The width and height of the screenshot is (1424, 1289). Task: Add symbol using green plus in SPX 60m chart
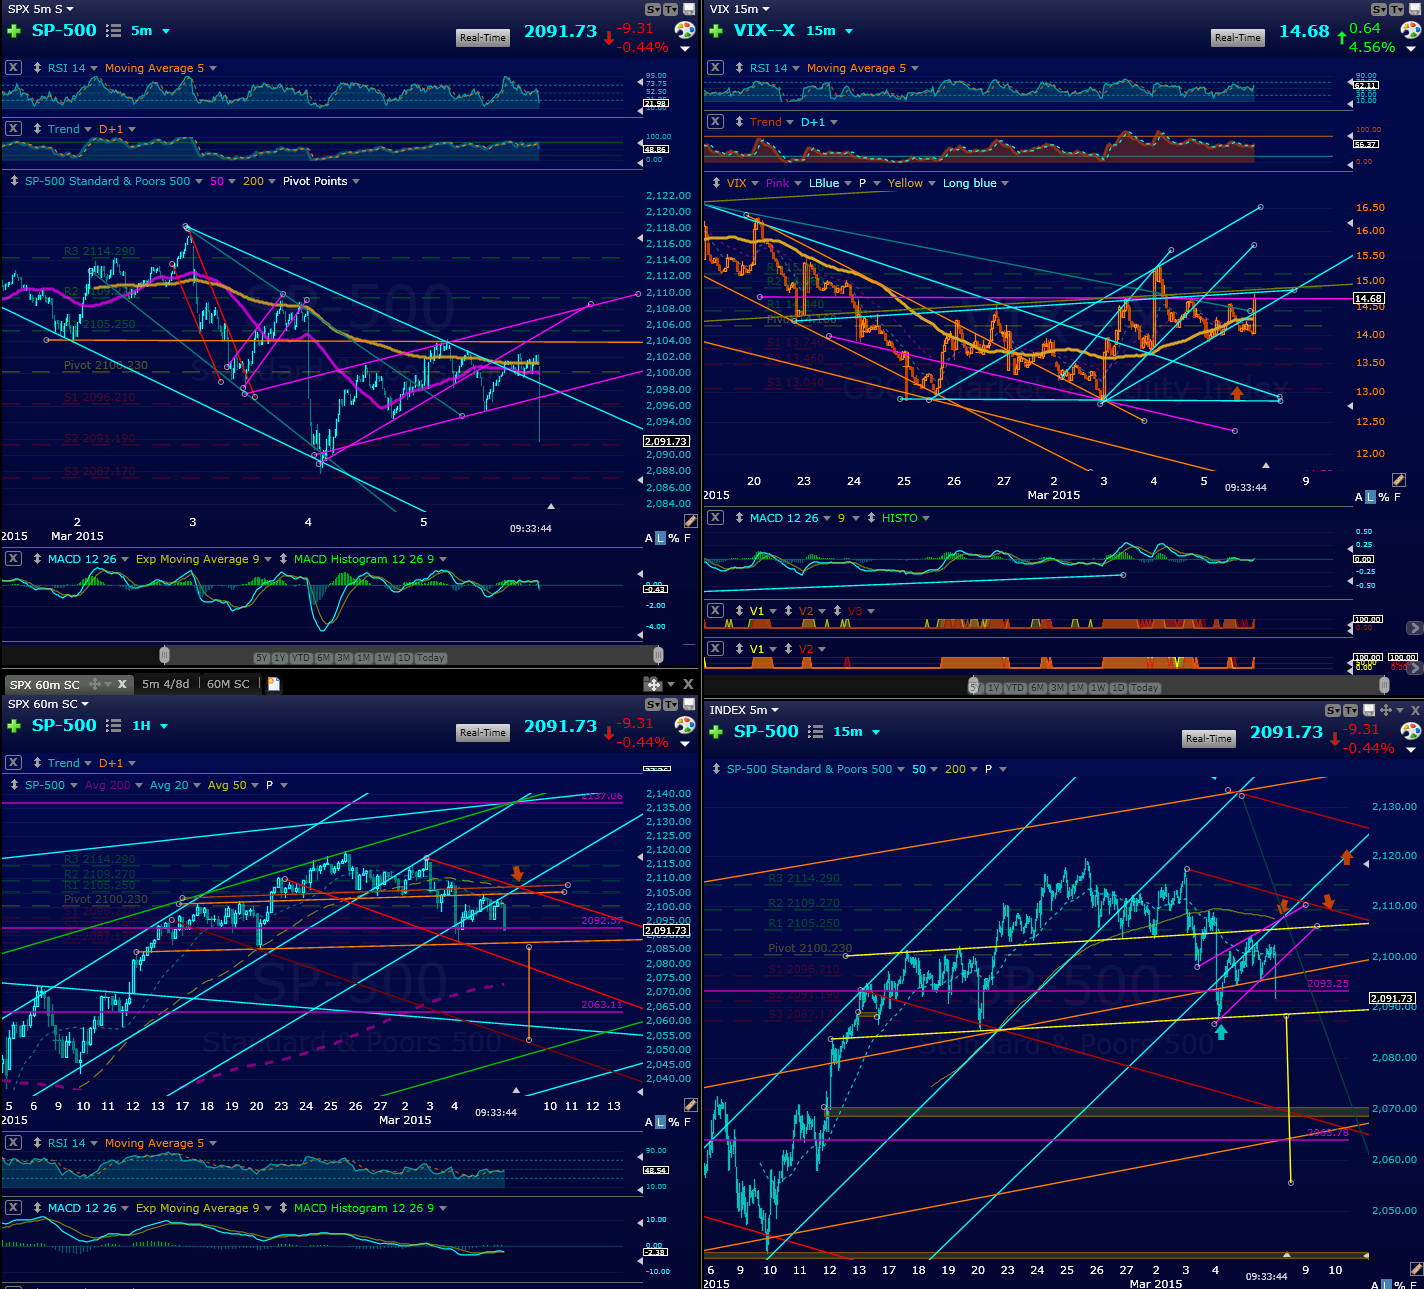[14, 726]
